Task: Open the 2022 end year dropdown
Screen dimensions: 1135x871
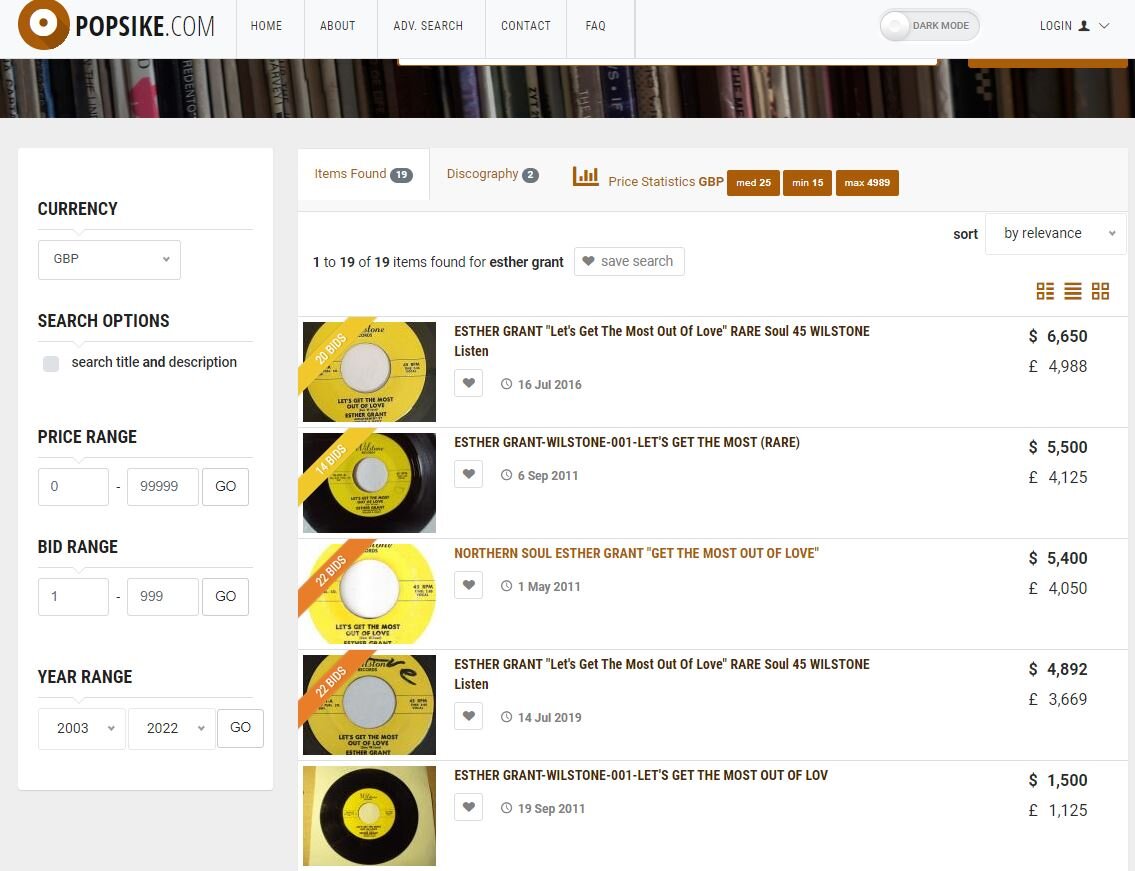Action: coord(172,728)
